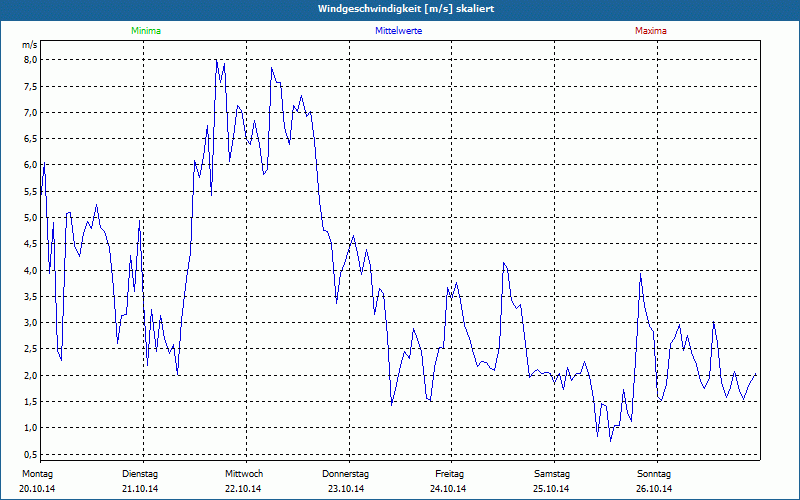Click the 8,0 m/s peak of the curve
The image size is (800, 500).
pyautogui.click(x=216, y=60)
